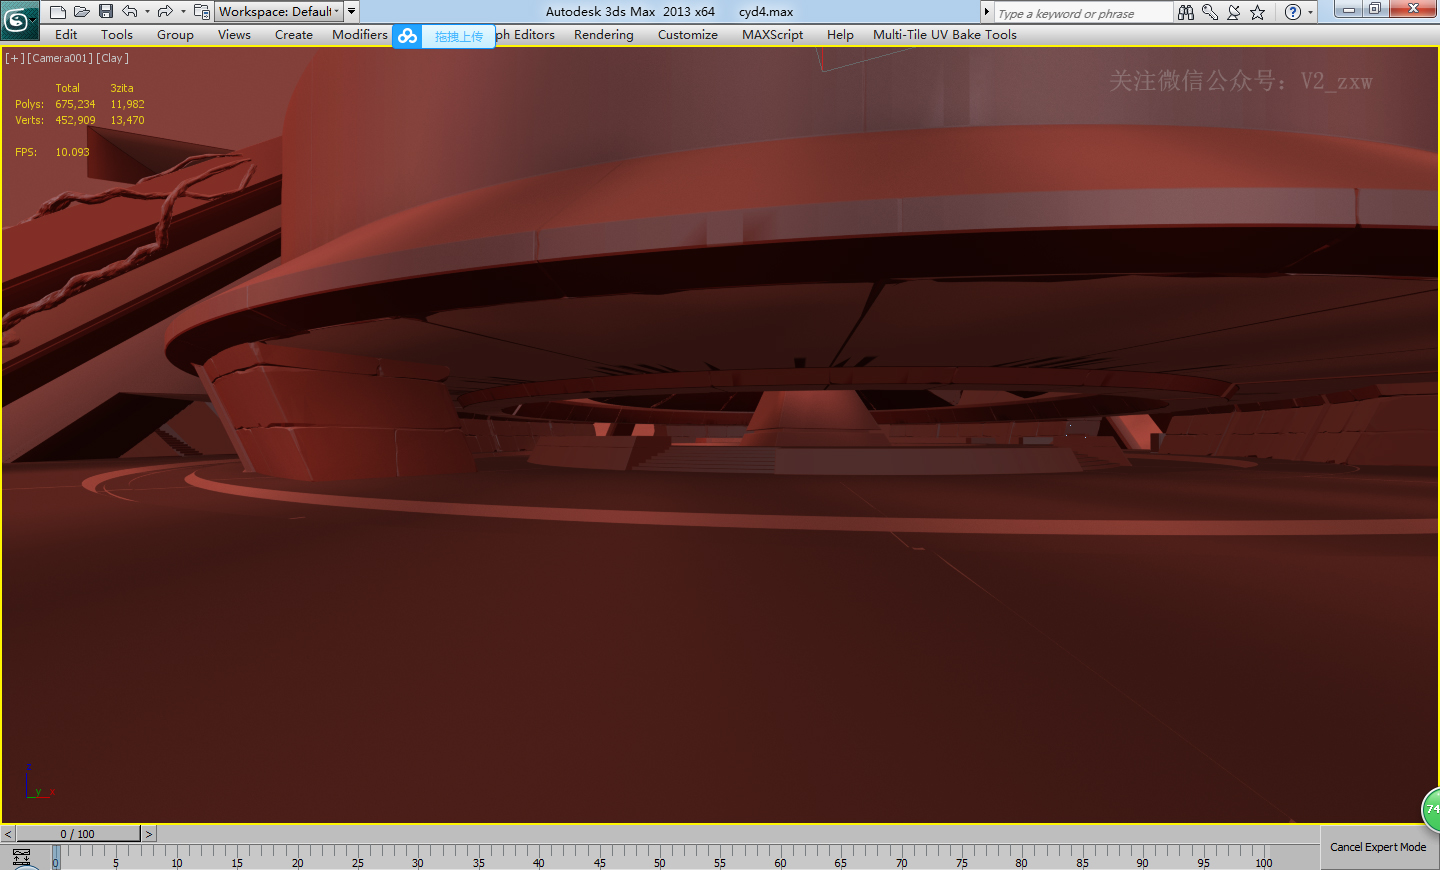The height and width of the screenshot is (870, 1440).
Task: Open the 3ds Max application menu logo
Action: tap(19, 19)
